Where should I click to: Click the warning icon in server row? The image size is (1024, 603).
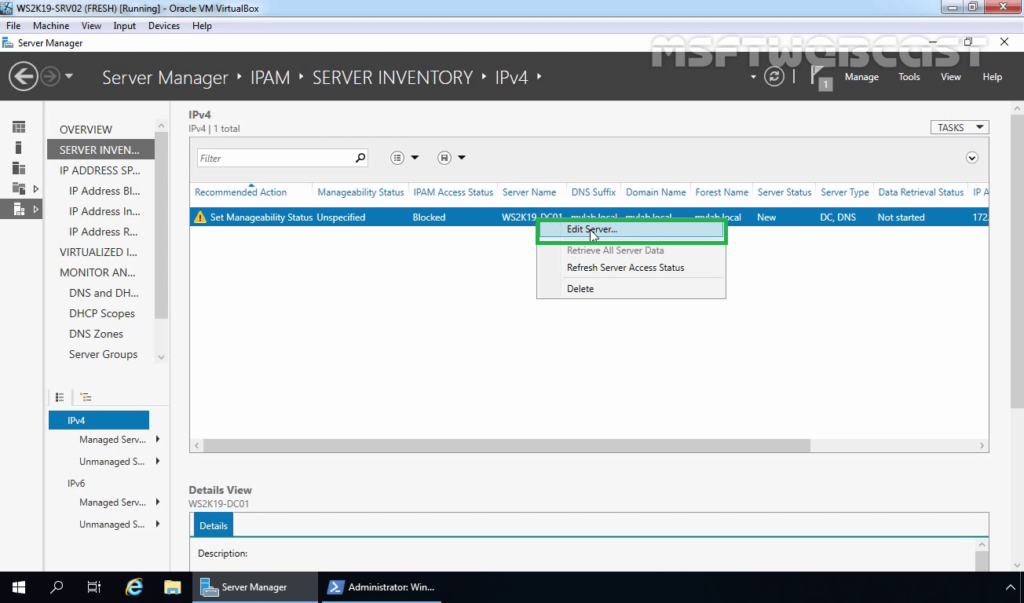200,217
